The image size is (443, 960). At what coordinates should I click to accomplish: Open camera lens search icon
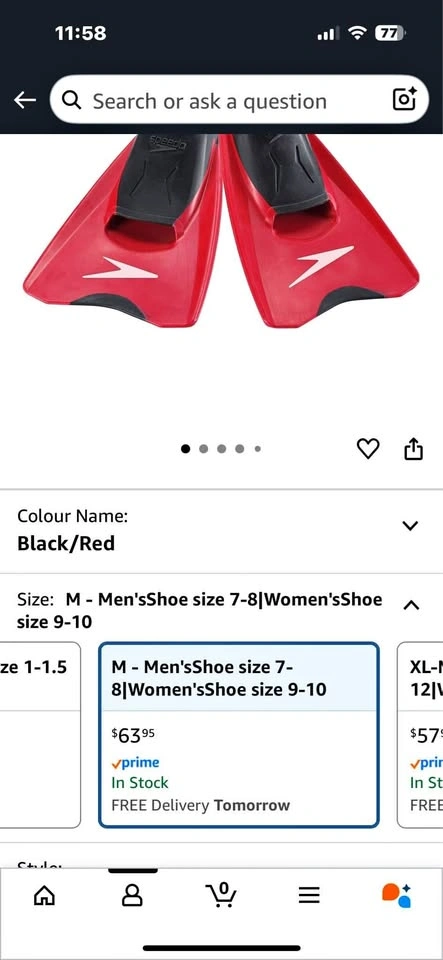(x=404, y=99)
